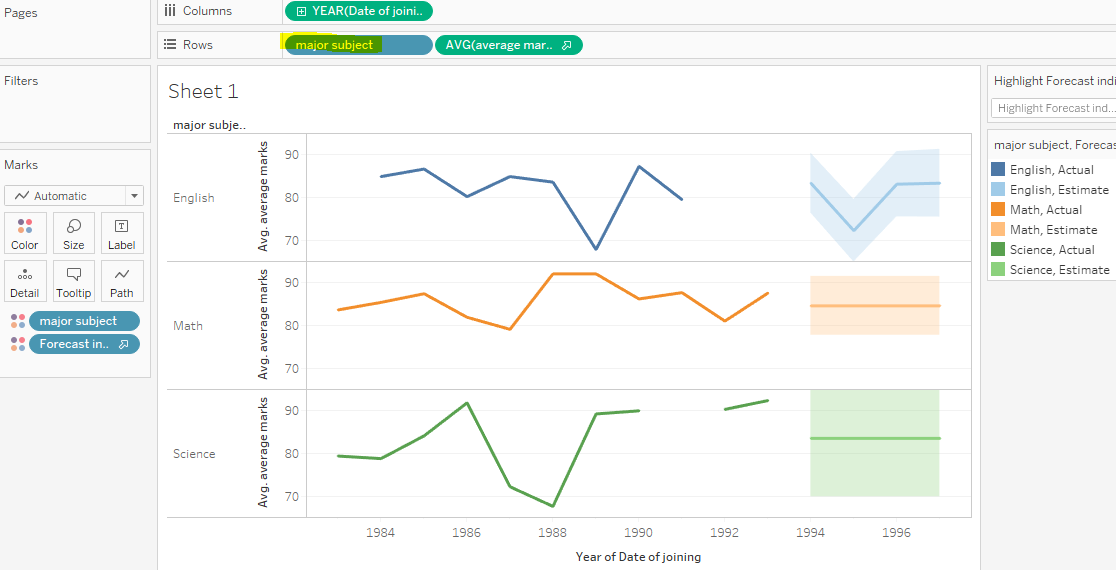The width and height of the screenshot is (1116, 570).
Task: Click color icon beside Forecast indicator pill
Action: tap(17, 344)
